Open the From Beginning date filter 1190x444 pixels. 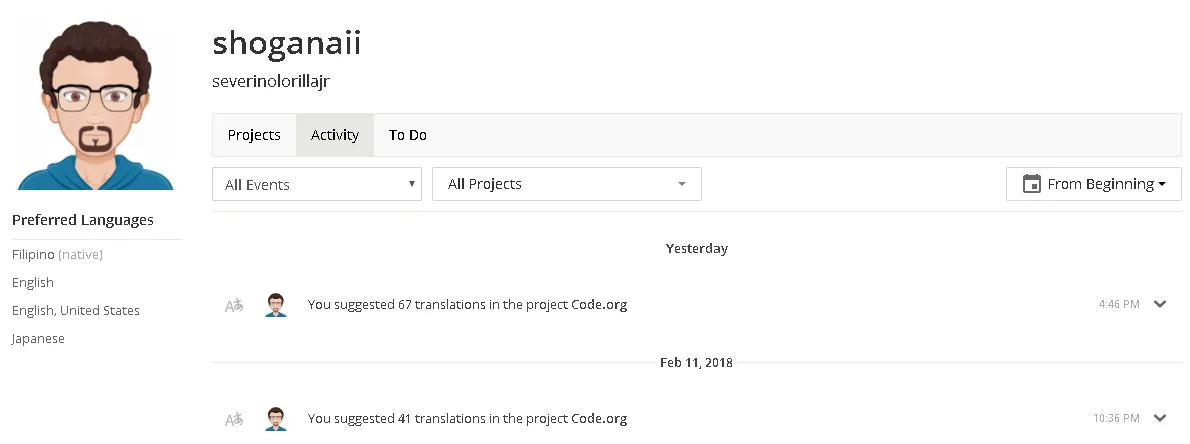click(x=1094, y=184)
